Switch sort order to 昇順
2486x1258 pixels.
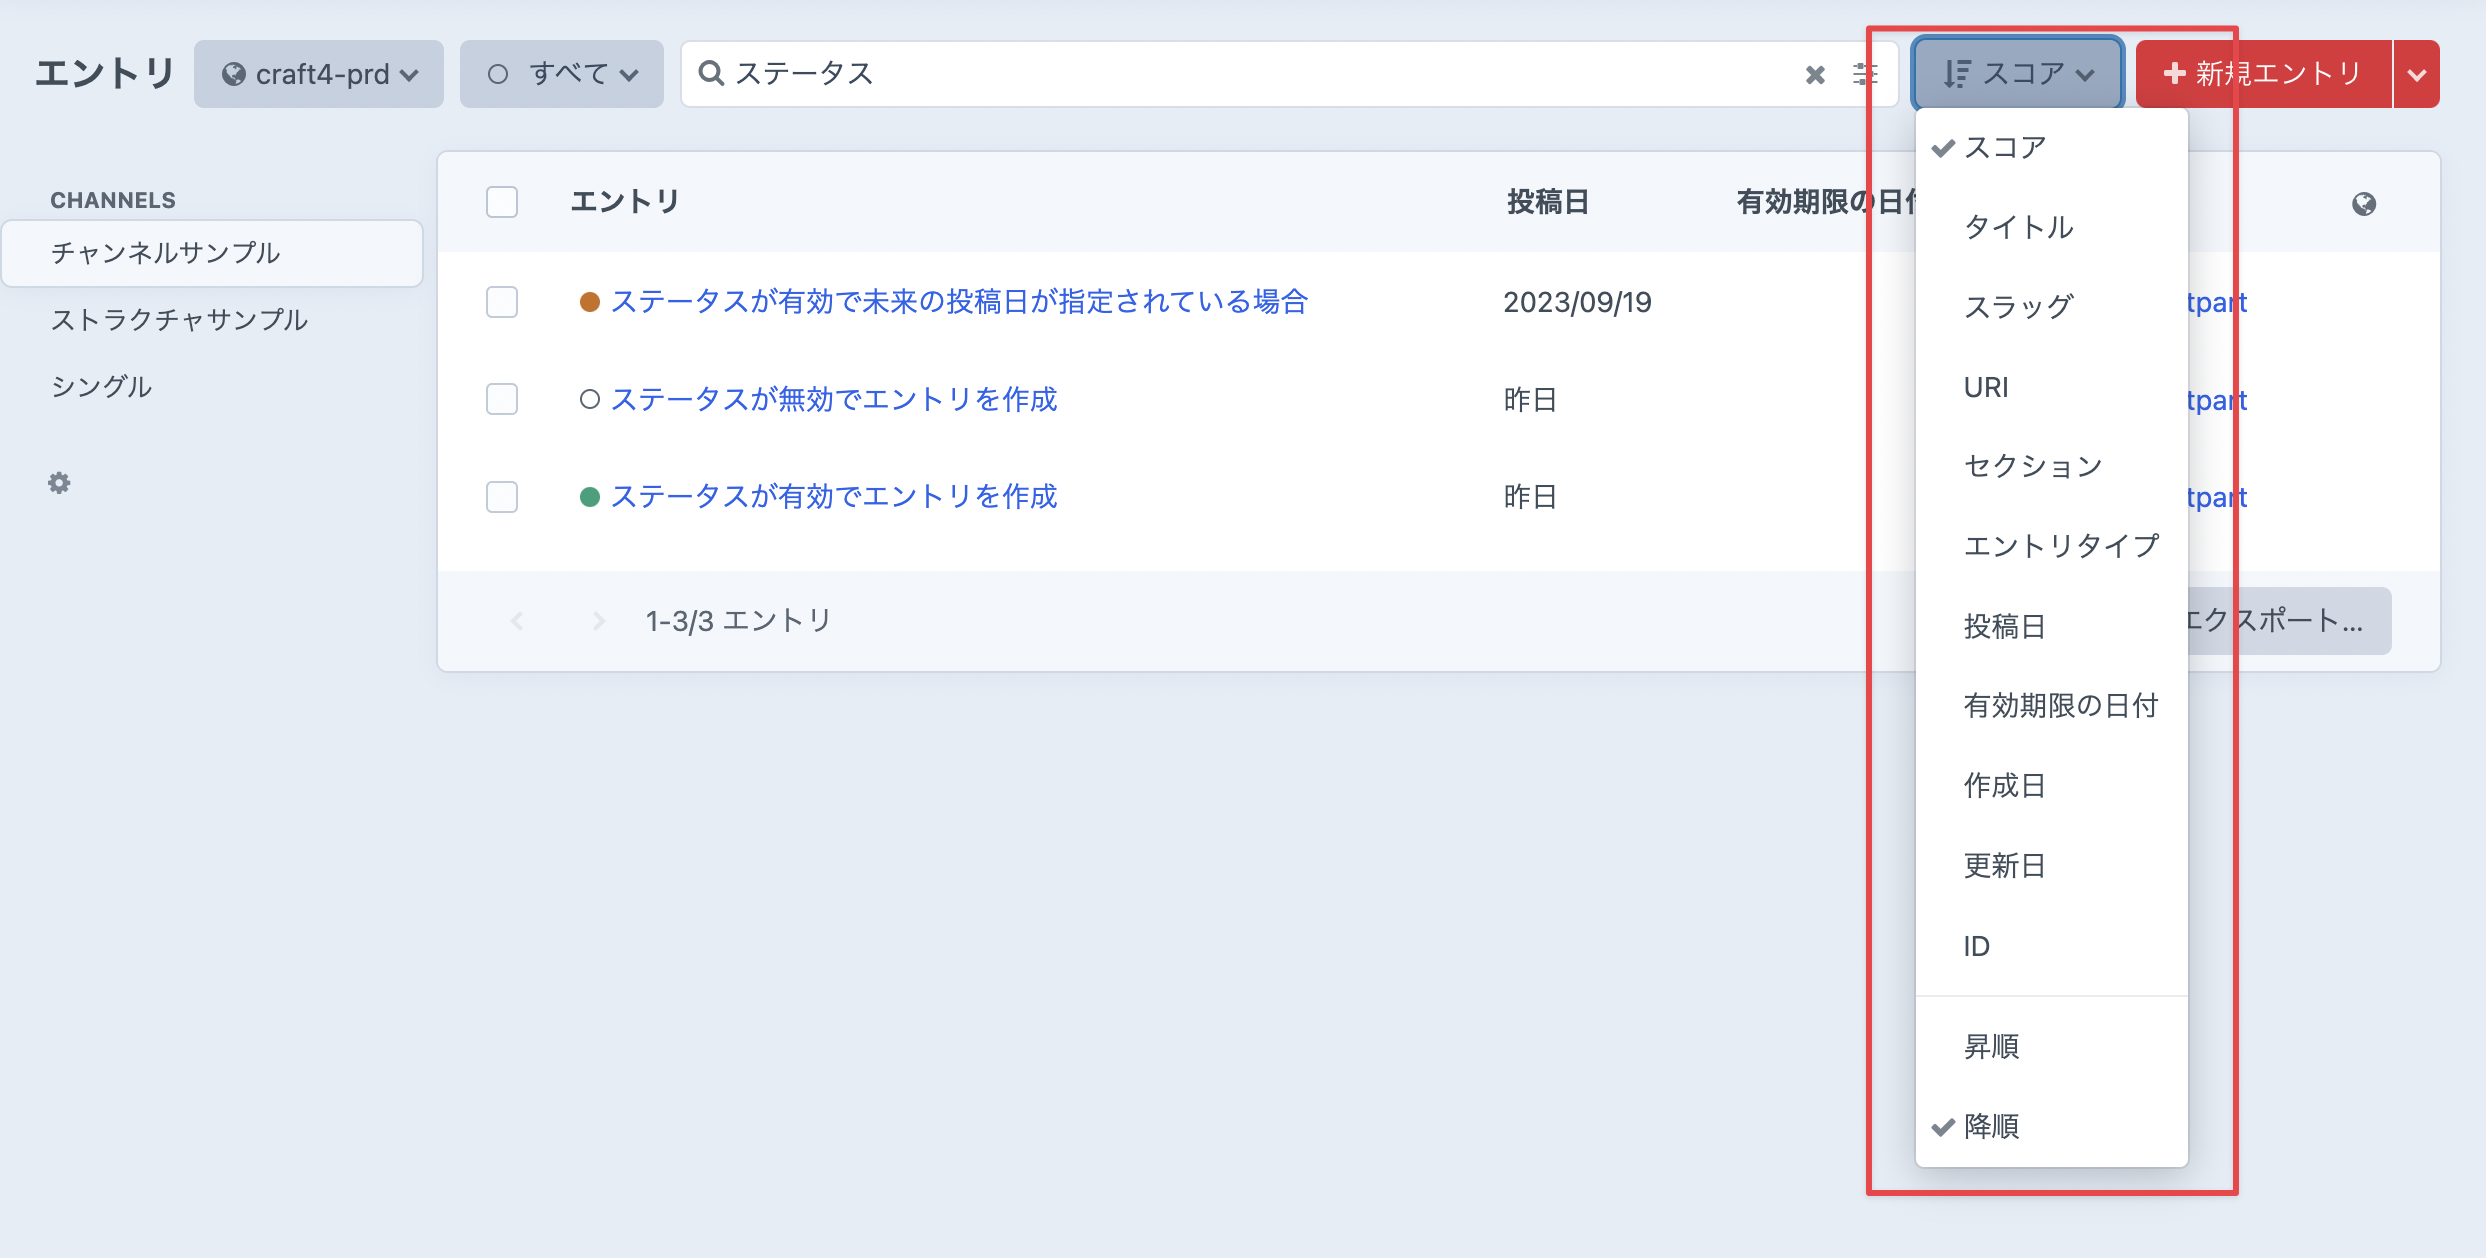tap(1990, 1046)
